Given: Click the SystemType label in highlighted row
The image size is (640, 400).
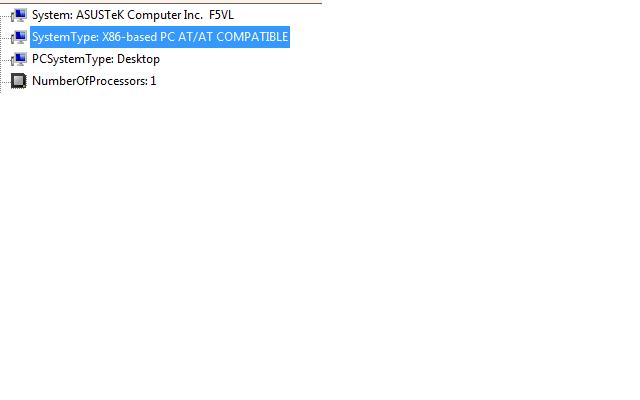Looking at the screenshot, I should 65,37.
